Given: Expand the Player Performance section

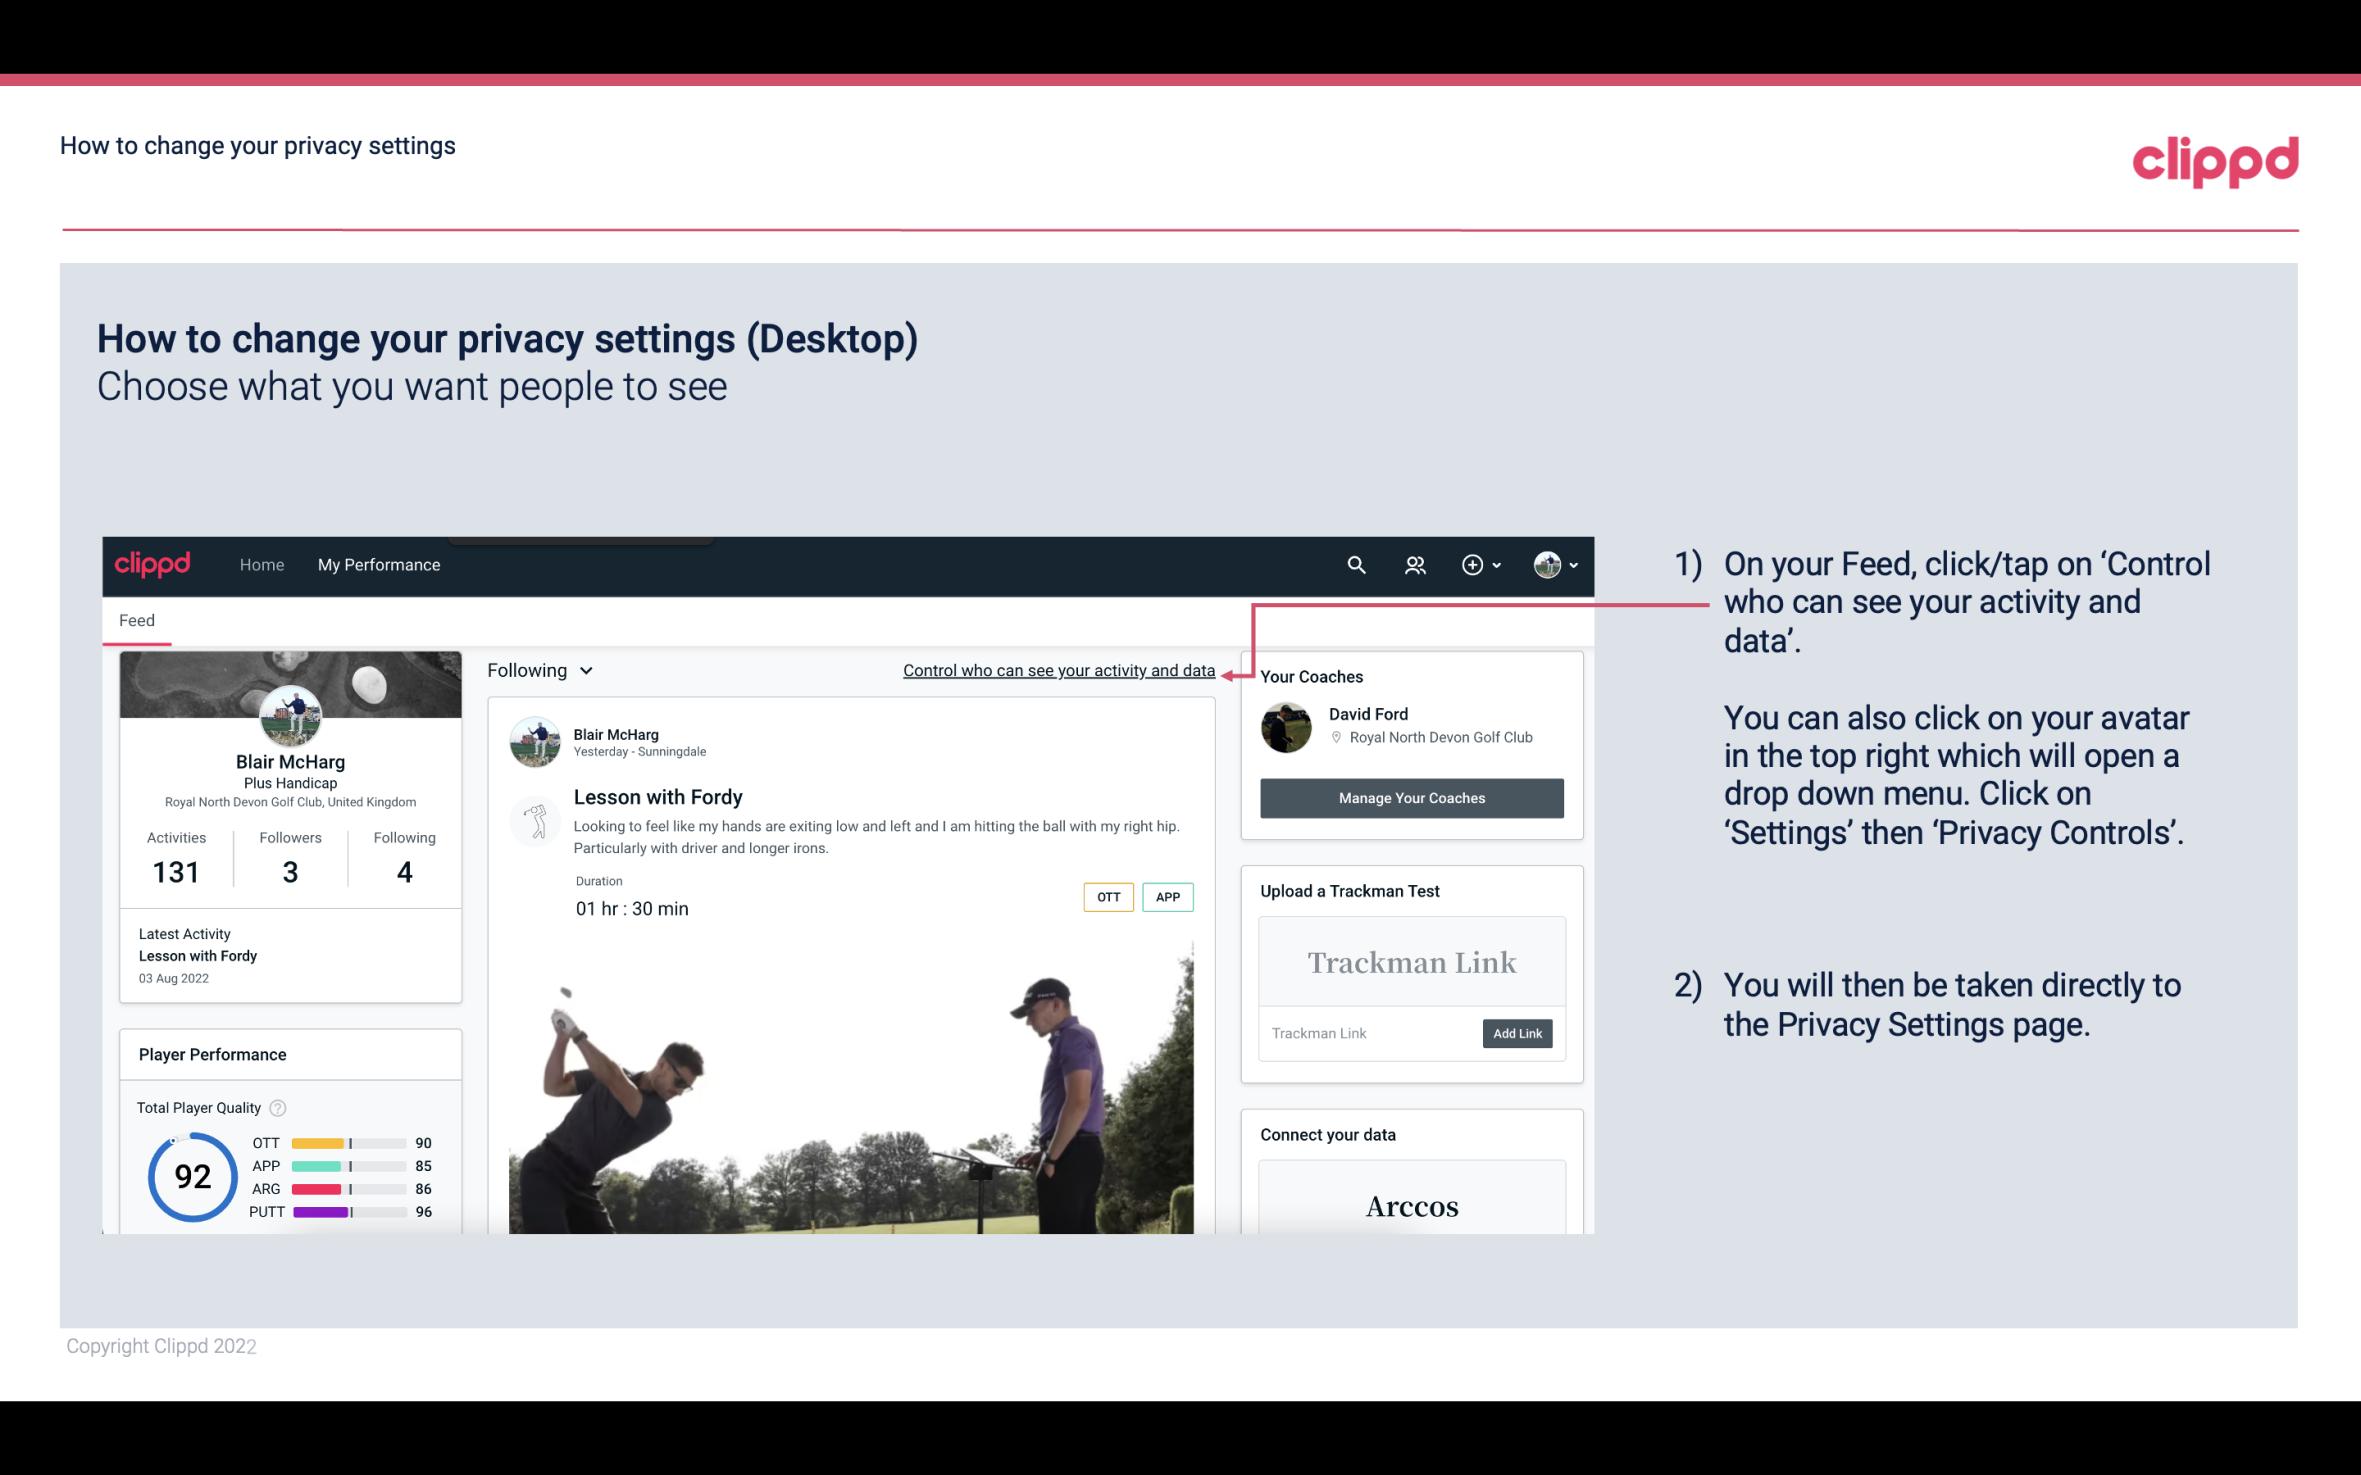Looking at the screenshot, I should 212,1054.
